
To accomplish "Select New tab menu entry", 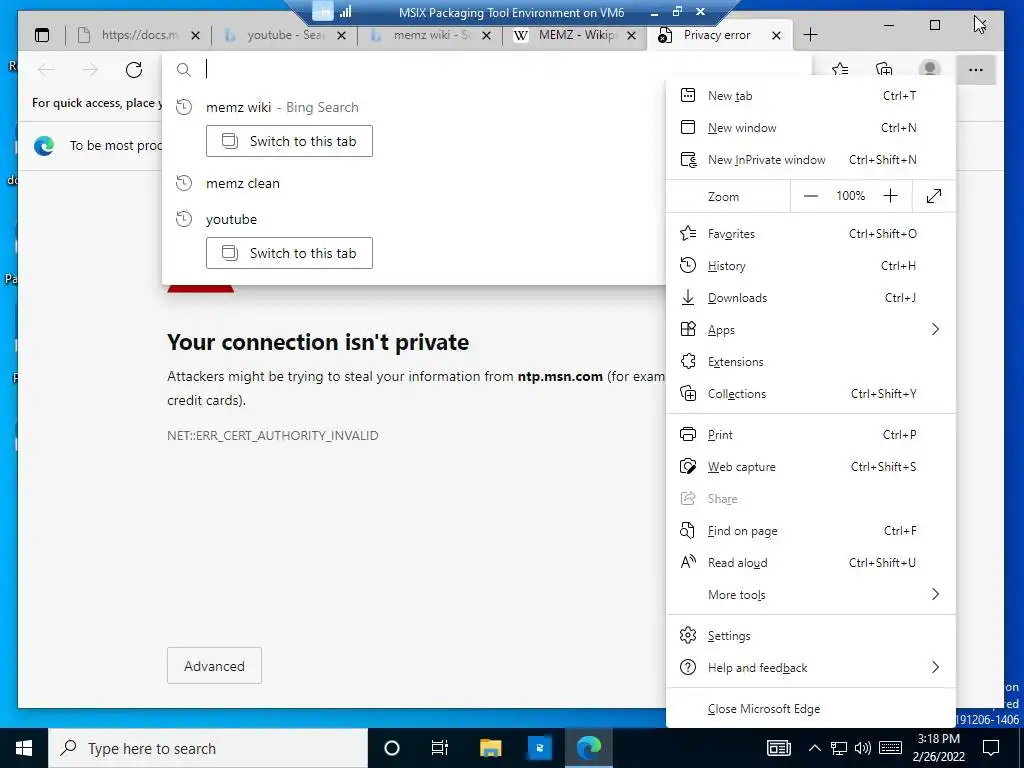I will [x=810, y=96].
